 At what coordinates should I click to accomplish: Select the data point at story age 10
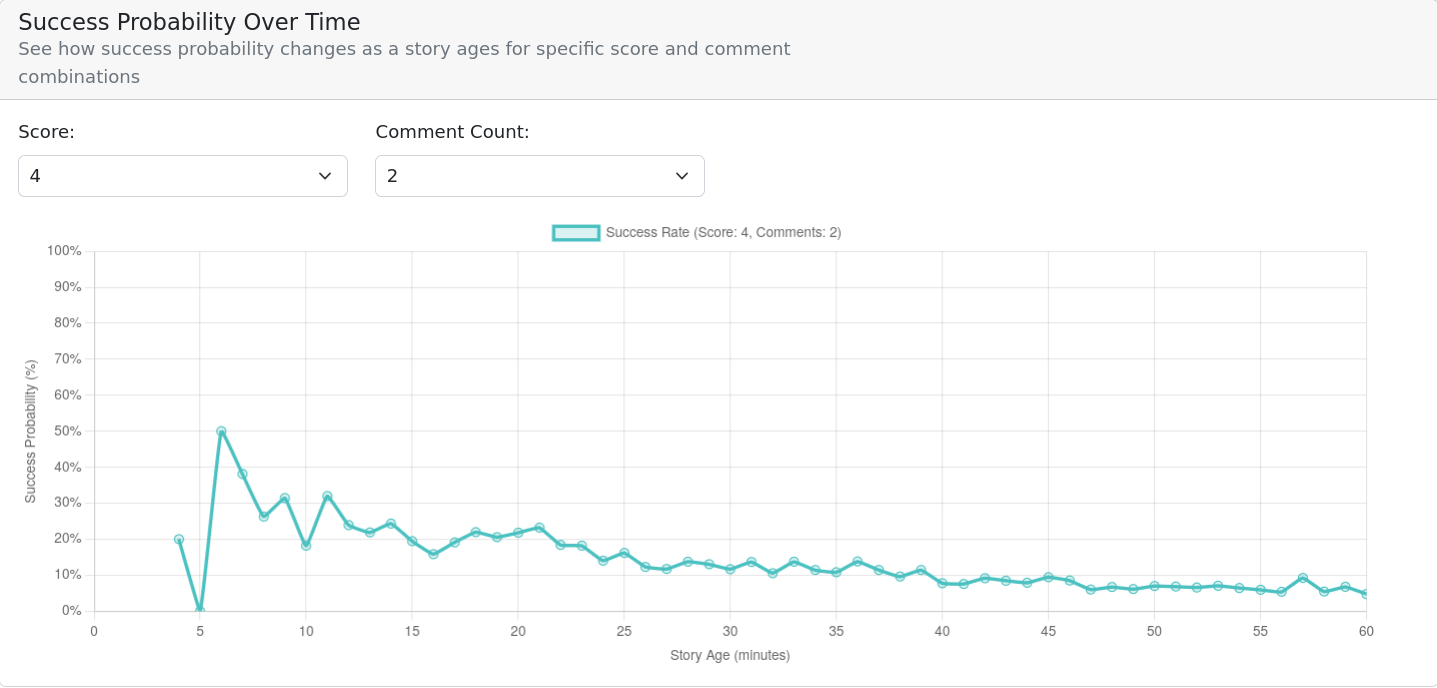[x=306, y=546]
